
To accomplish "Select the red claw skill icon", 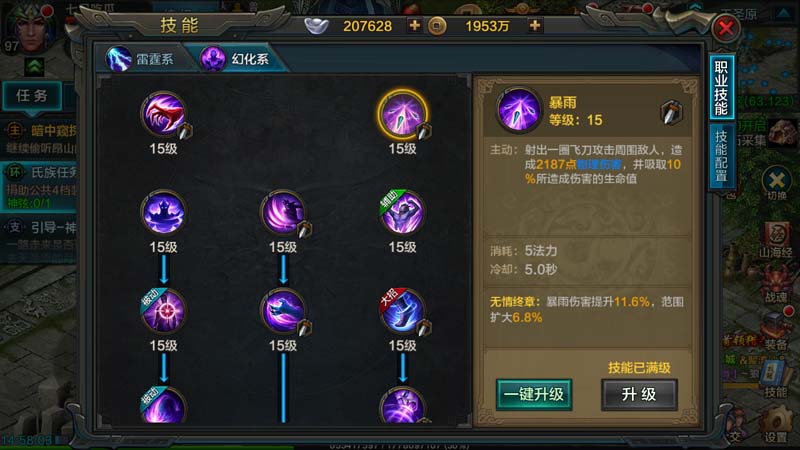I will coord(163,114).
